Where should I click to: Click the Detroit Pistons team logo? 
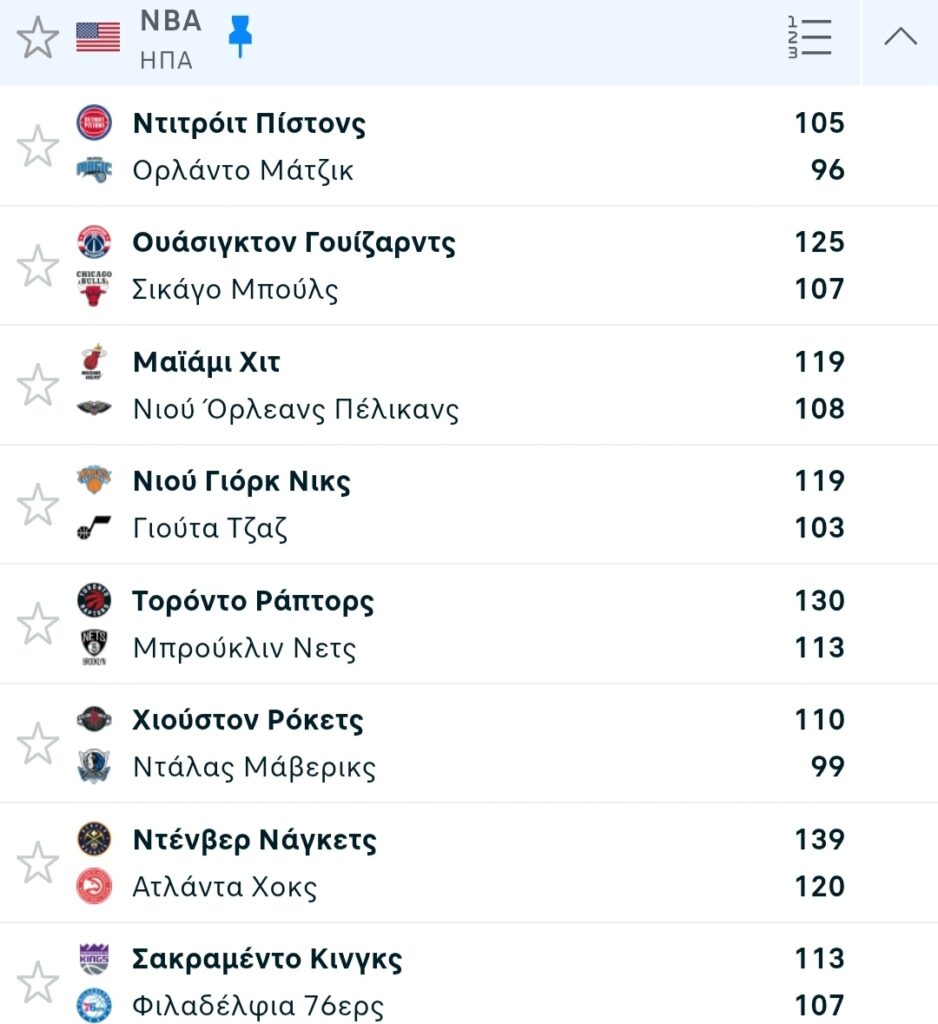click(94, 123)
